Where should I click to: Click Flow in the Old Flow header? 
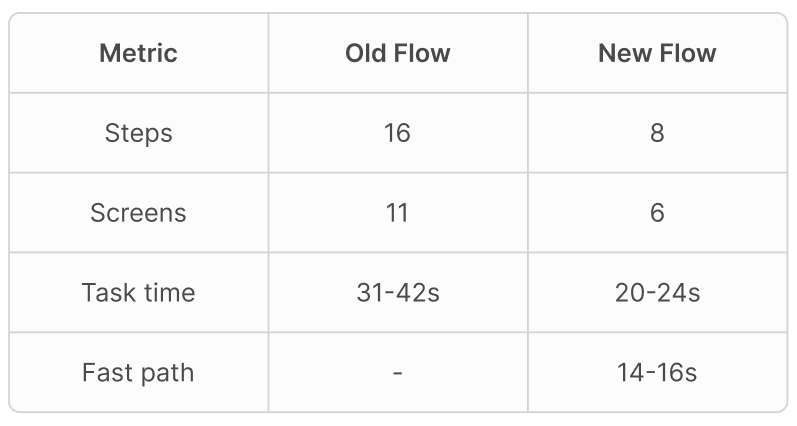[x=421, y=53]
